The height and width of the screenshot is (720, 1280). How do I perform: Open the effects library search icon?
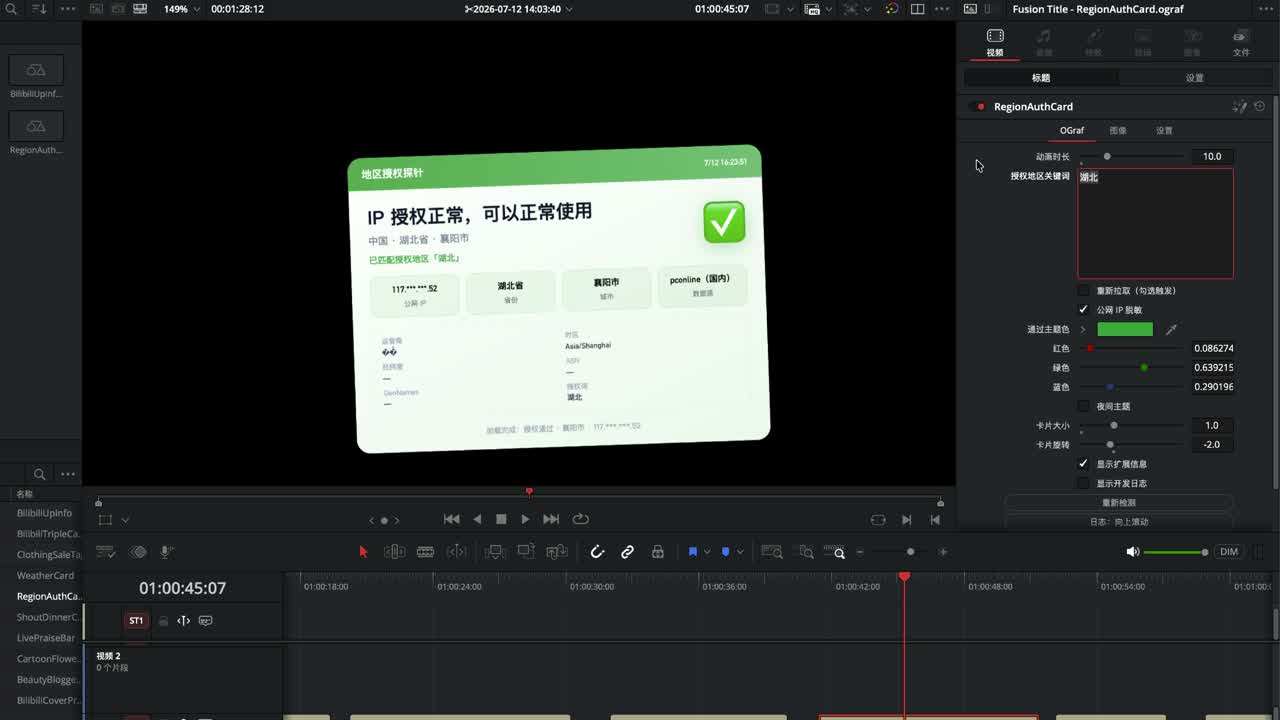click(x=39, y=474)
